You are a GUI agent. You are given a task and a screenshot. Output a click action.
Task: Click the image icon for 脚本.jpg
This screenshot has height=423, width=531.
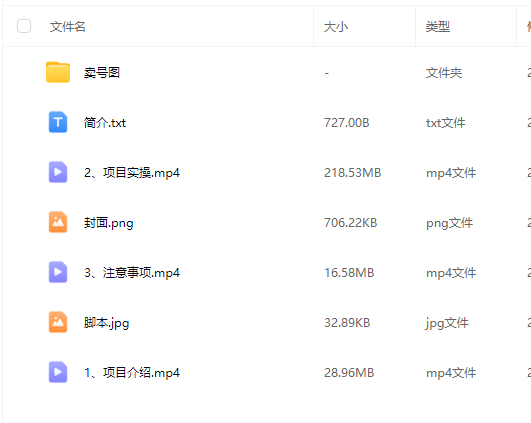click(x=58, y=322)
